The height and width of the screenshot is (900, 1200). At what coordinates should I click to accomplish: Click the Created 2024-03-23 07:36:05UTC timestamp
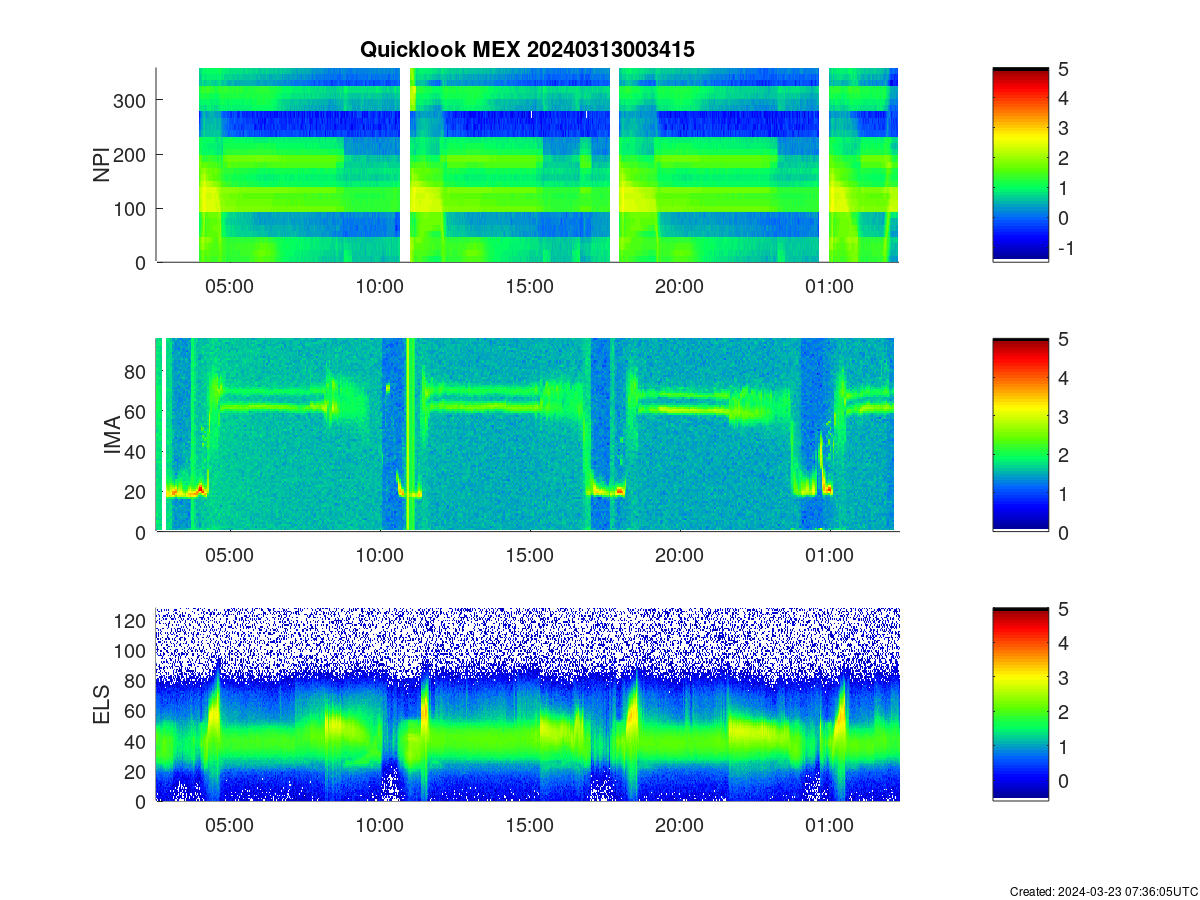click(x=1103, y=891)
